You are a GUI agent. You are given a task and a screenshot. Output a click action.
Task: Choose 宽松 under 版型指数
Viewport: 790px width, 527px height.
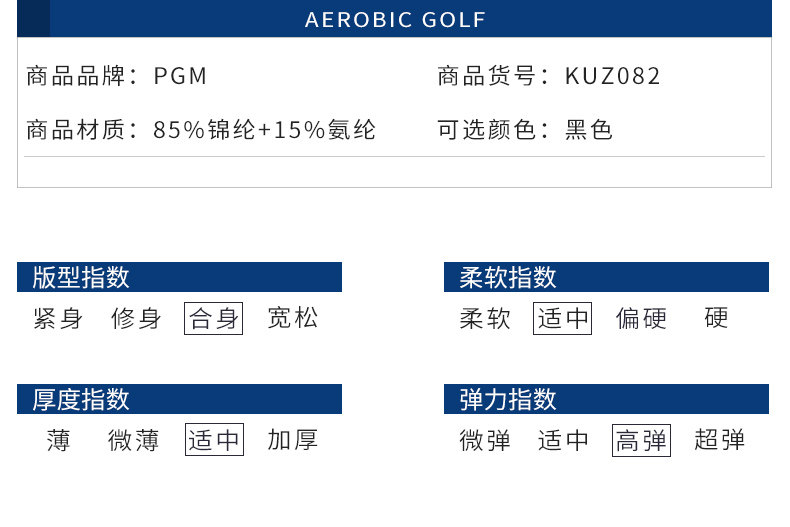pyautogui.click(x=293, y=319)
